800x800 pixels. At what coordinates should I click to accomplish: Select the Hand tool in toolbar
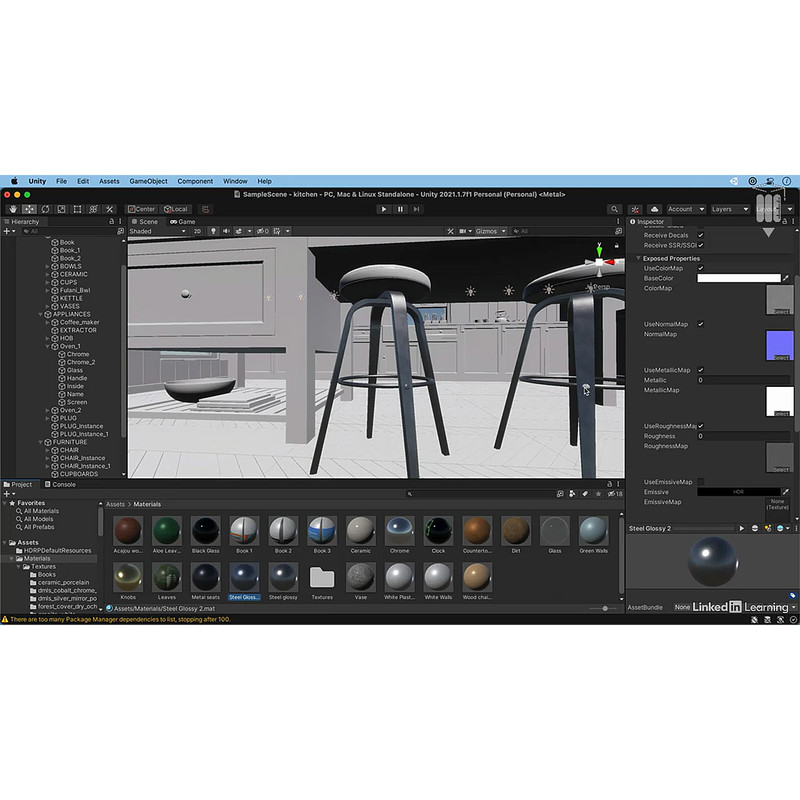tap(13, 209)
